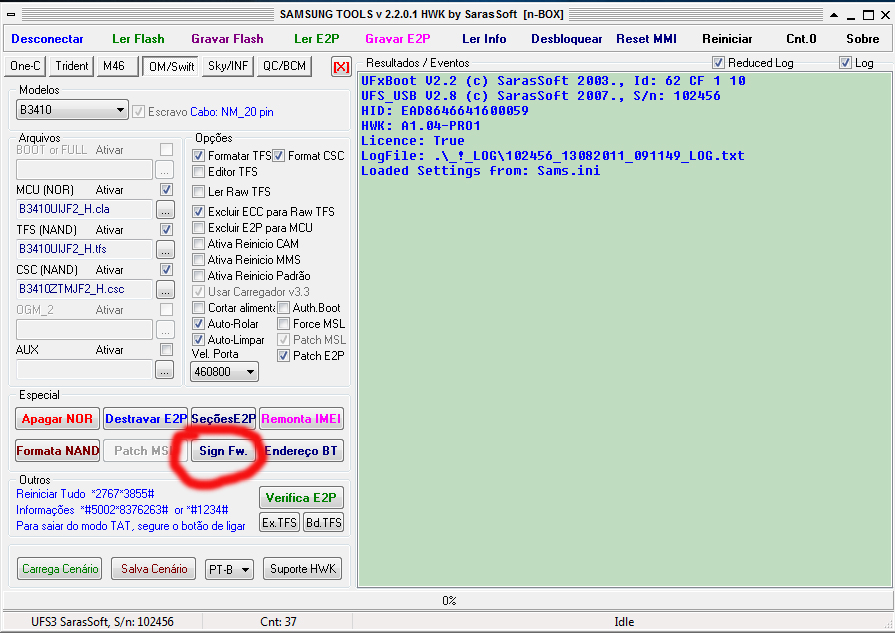Toggle Log checkbox

(845, 63)
